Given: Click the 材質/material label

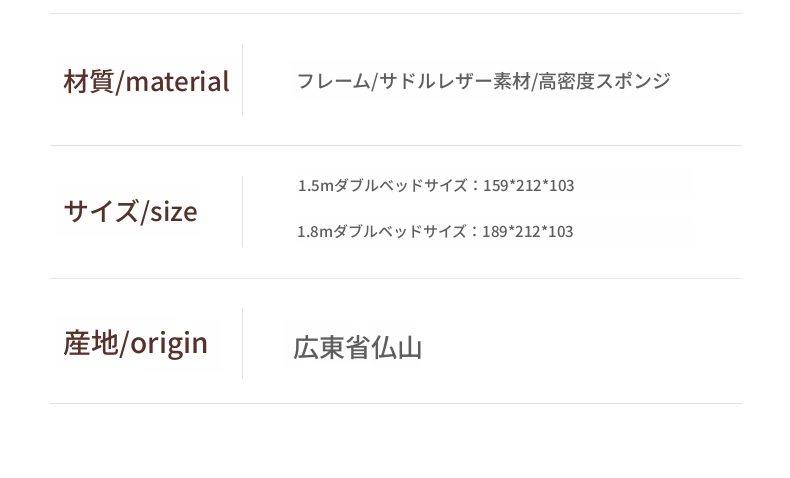Looking at the screenshot, I should 147,82.
